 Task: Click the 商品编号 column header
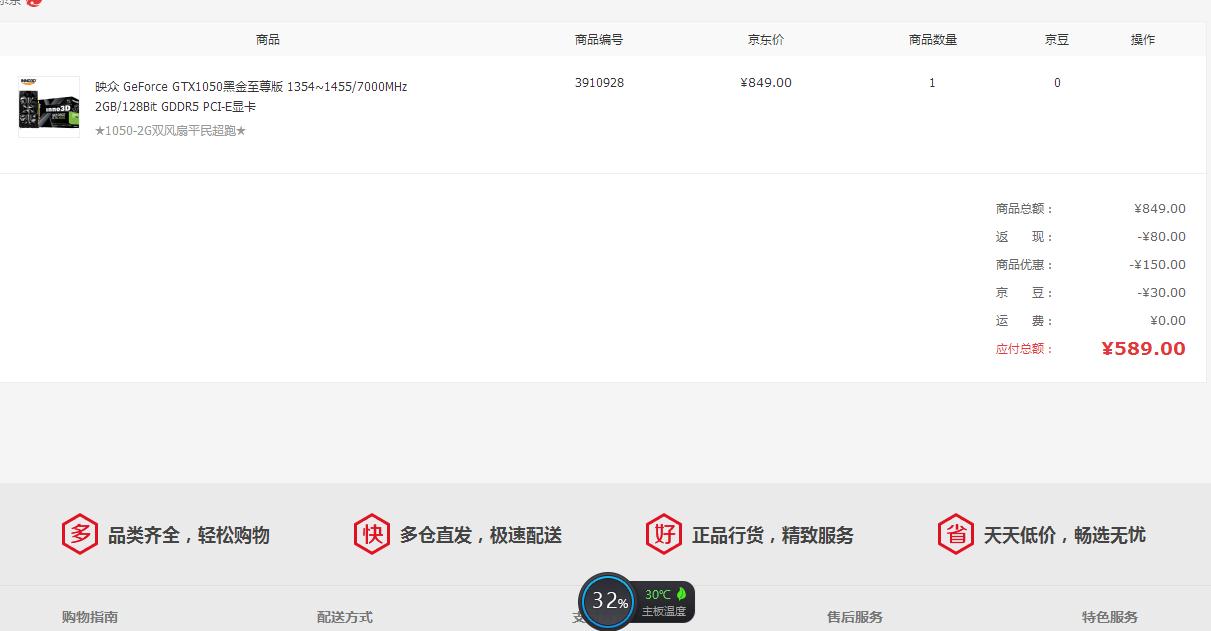(599, 40)
